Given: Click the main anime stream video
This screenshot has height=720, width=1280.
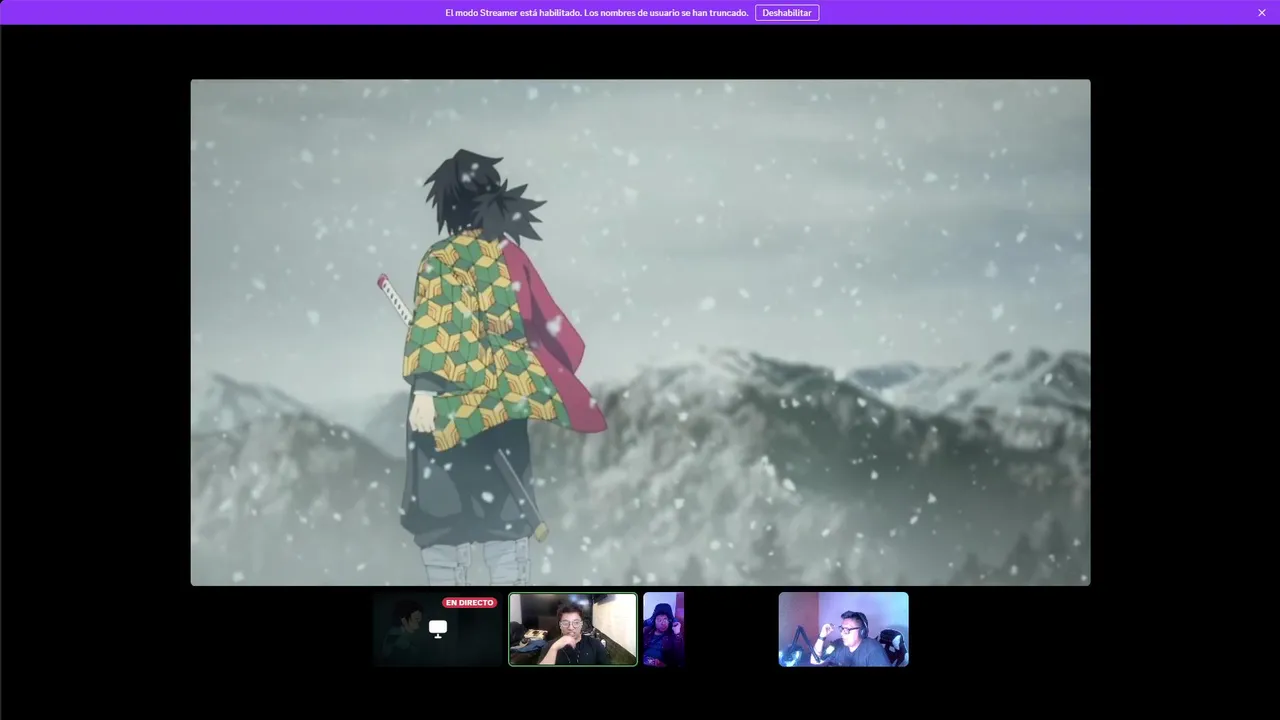Looking at the screenshot, I should click(640, 332).
